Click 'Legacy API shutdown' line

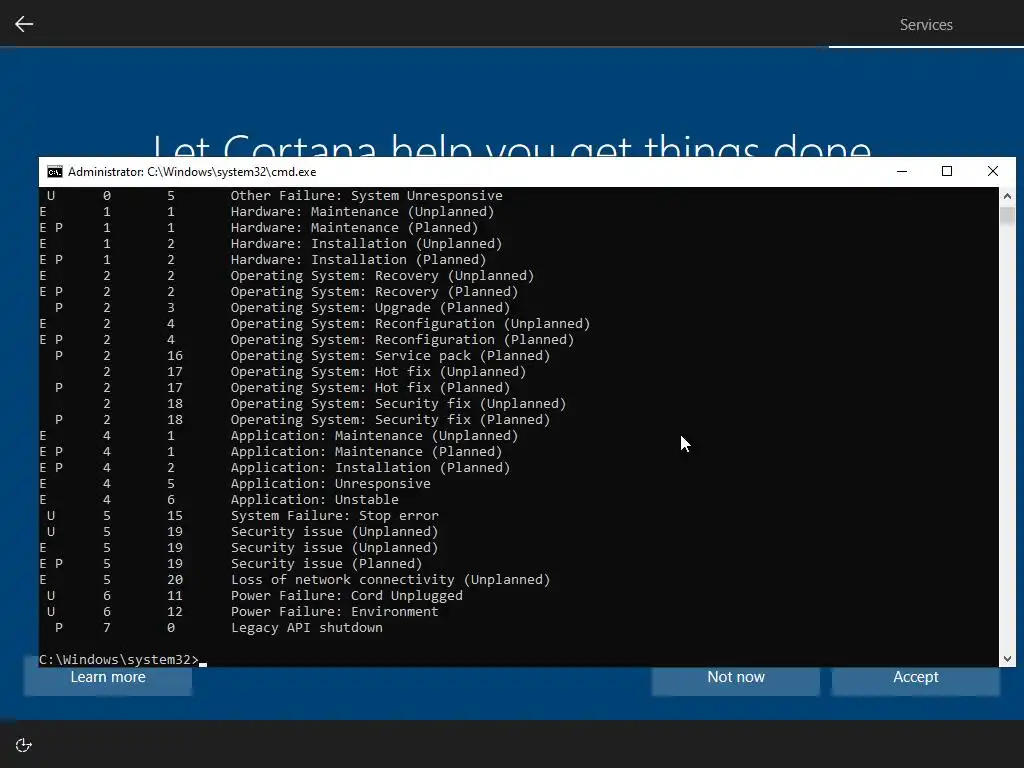[x=306, y=628]
